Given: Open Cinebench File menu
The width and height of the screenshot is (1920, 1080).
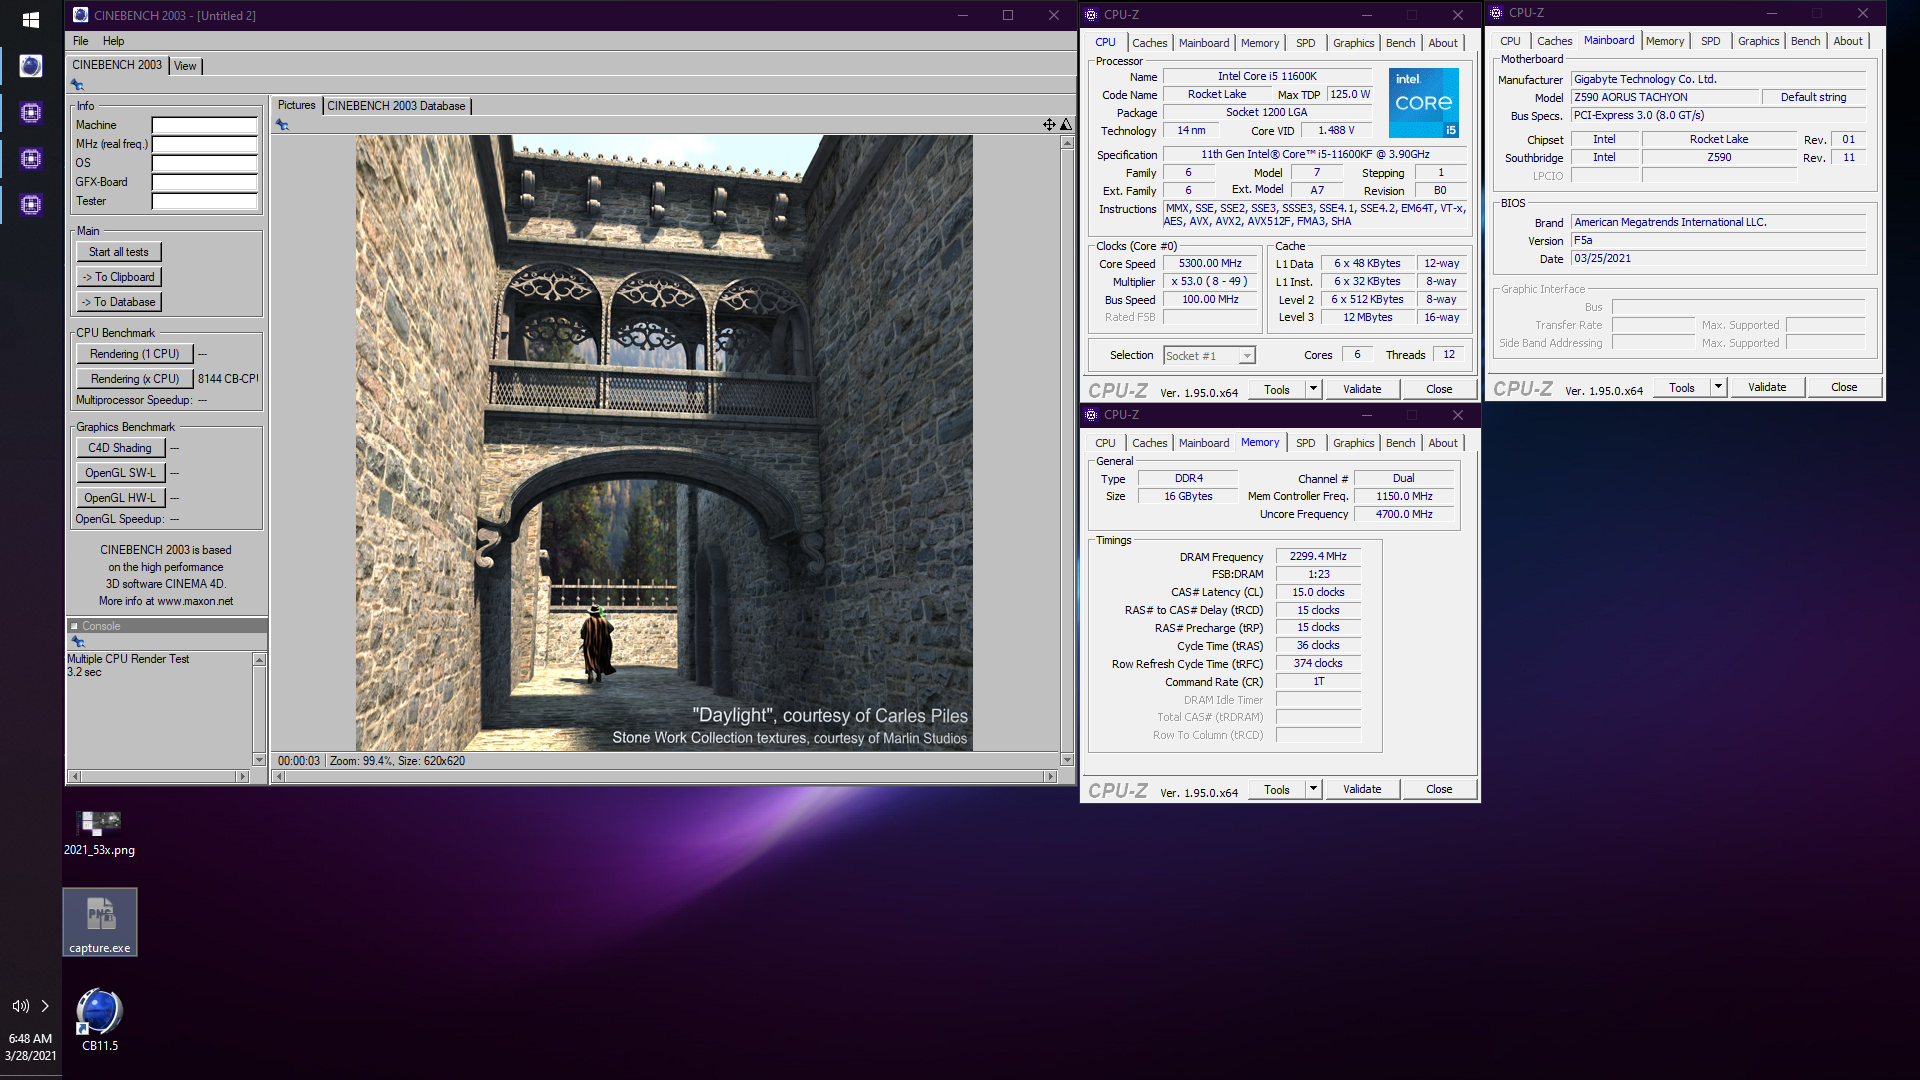Looking at the screenshot, I should (81, 41).
